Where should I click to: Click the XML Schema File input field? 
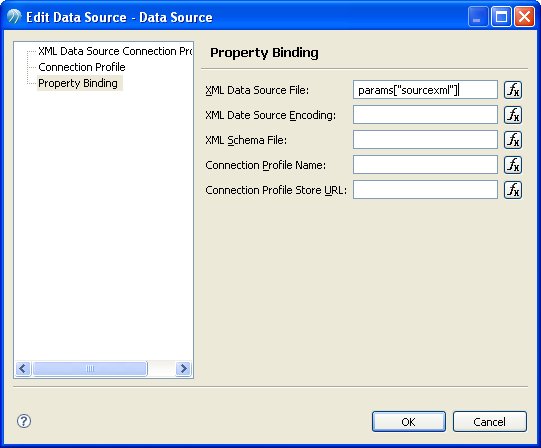tap(425, 140)
